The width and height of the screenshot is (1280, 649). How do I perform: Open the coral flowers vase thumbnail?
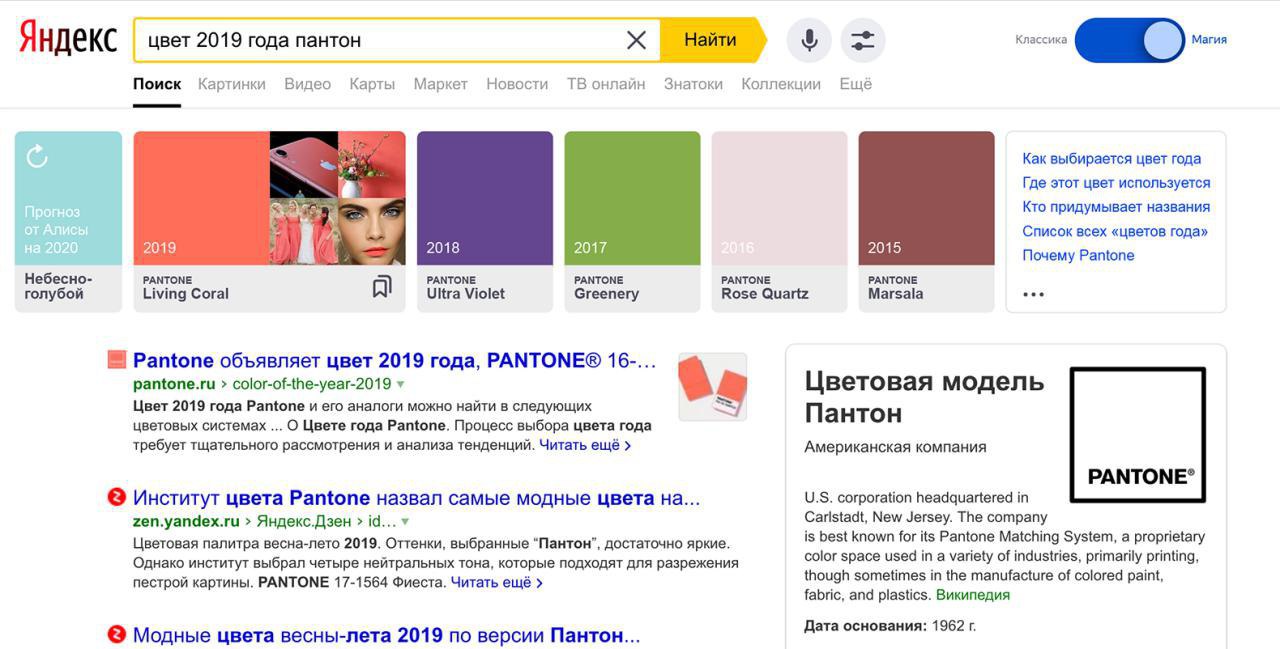[372, 165]
